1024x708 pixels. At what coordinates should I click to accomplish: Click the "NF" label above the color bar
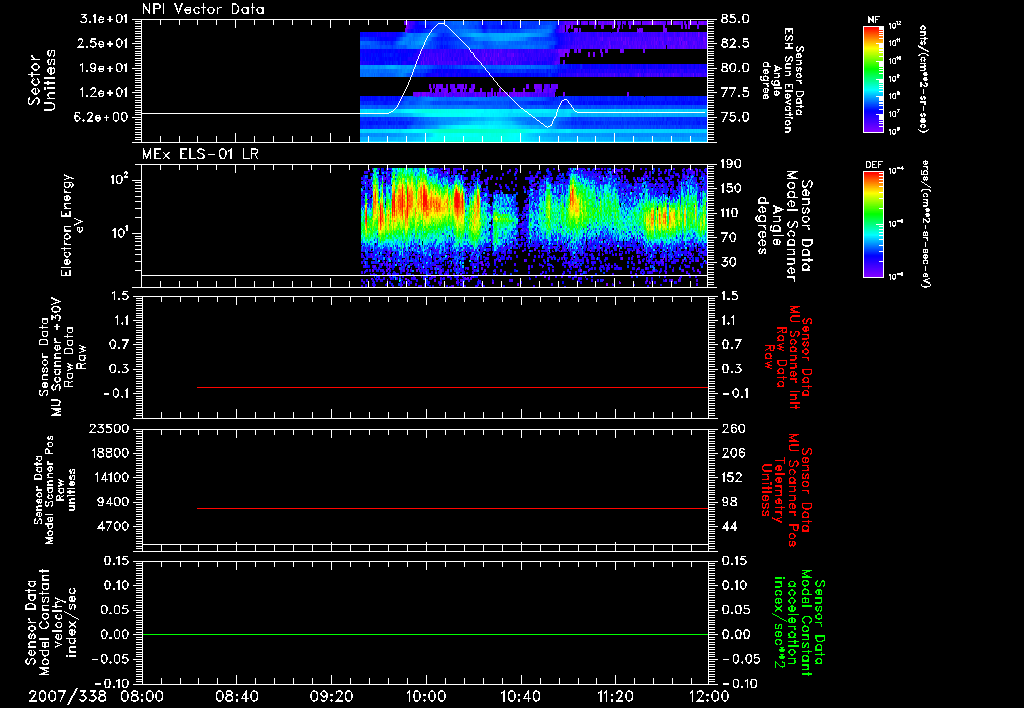point(873,20)
